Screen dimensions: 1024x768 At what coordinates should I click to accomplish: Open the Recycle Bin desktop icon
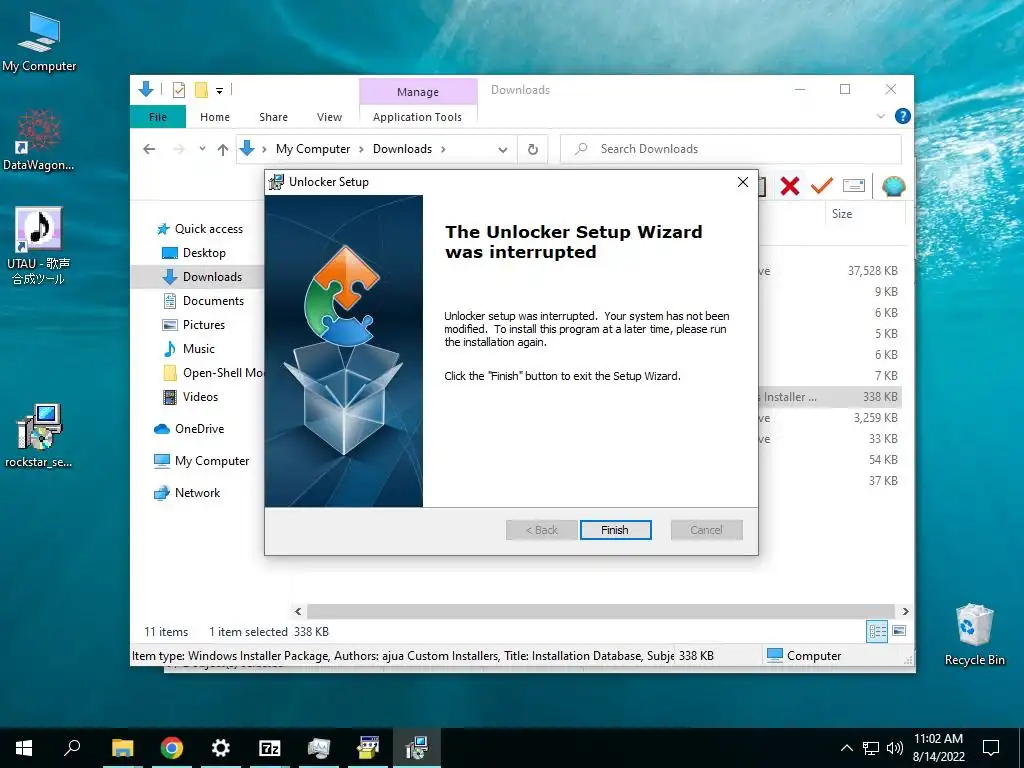974,634
